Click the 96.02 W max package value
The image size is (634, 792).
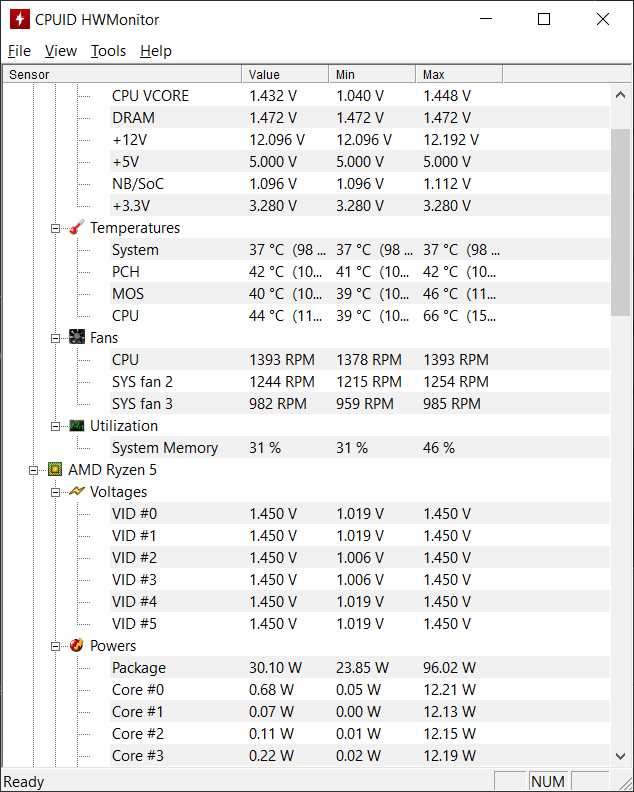(x=449, y=668)
